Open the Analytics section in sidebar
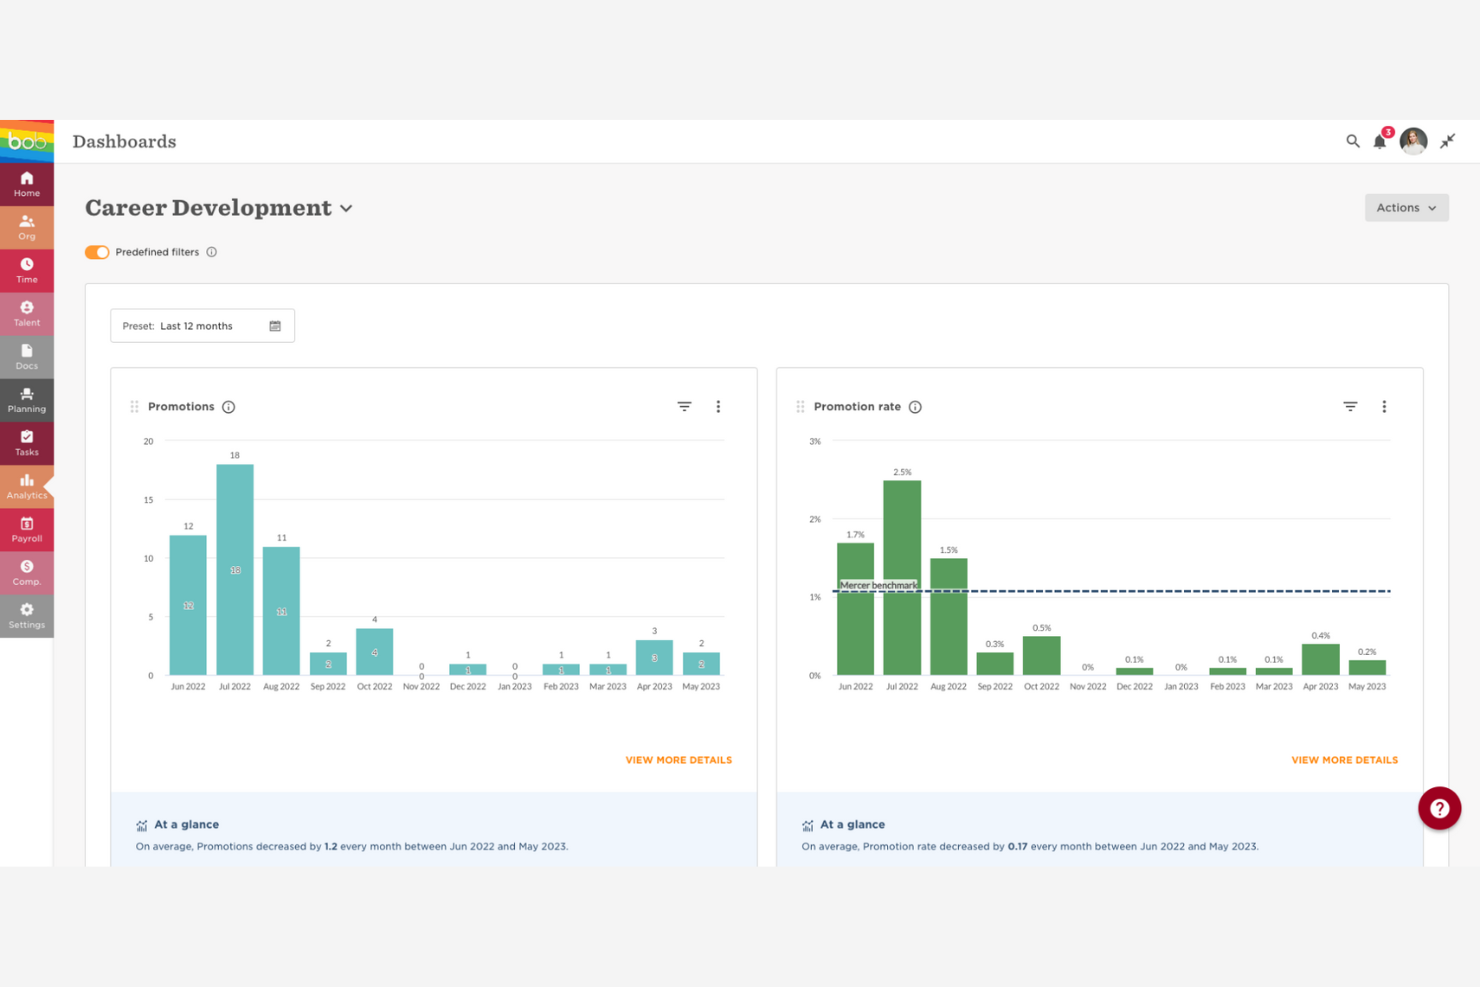 click(27, 486)
